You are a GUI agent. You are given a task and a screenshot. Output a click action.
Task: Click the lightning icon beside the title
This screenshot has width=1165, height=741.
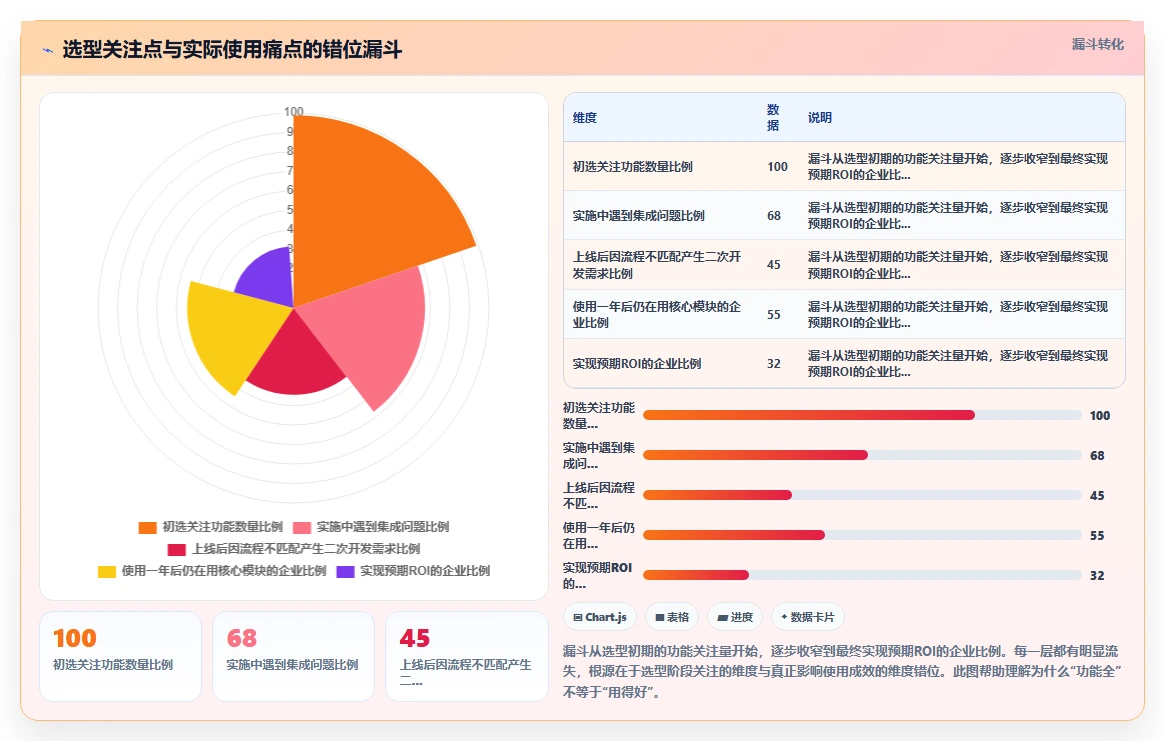click(48, 51)
